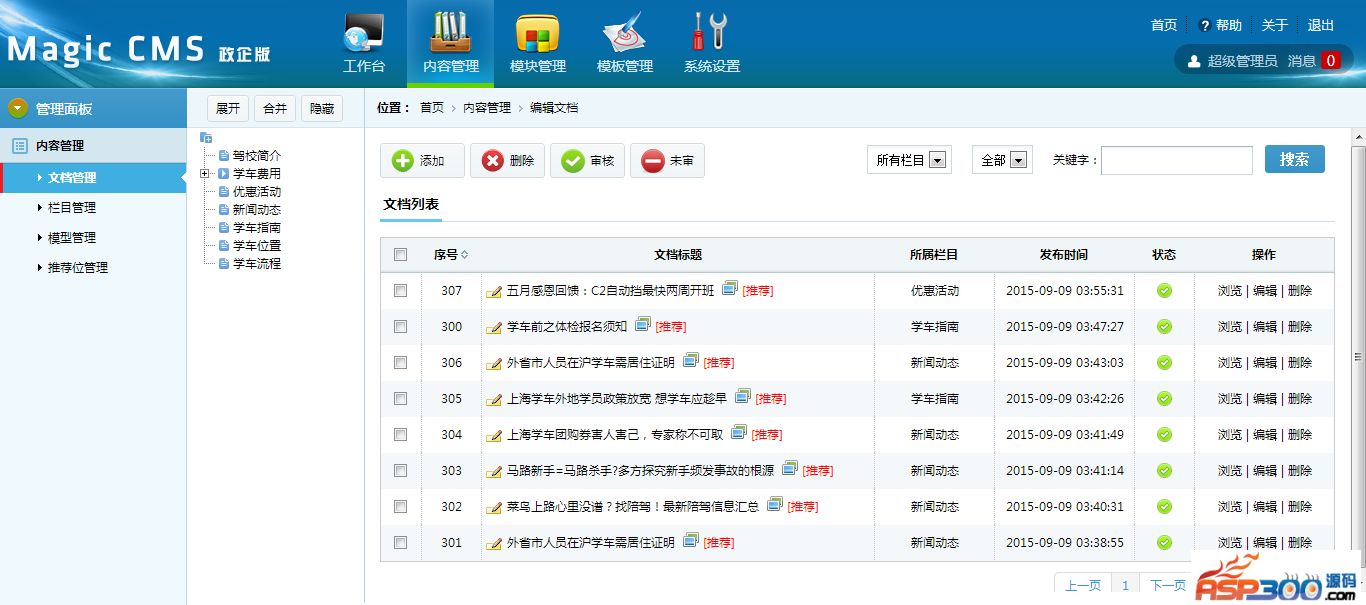Viewport: 1366px width, 605px height.
Task: Switch to the 文档列表 tab
Action: pos(411,204)
